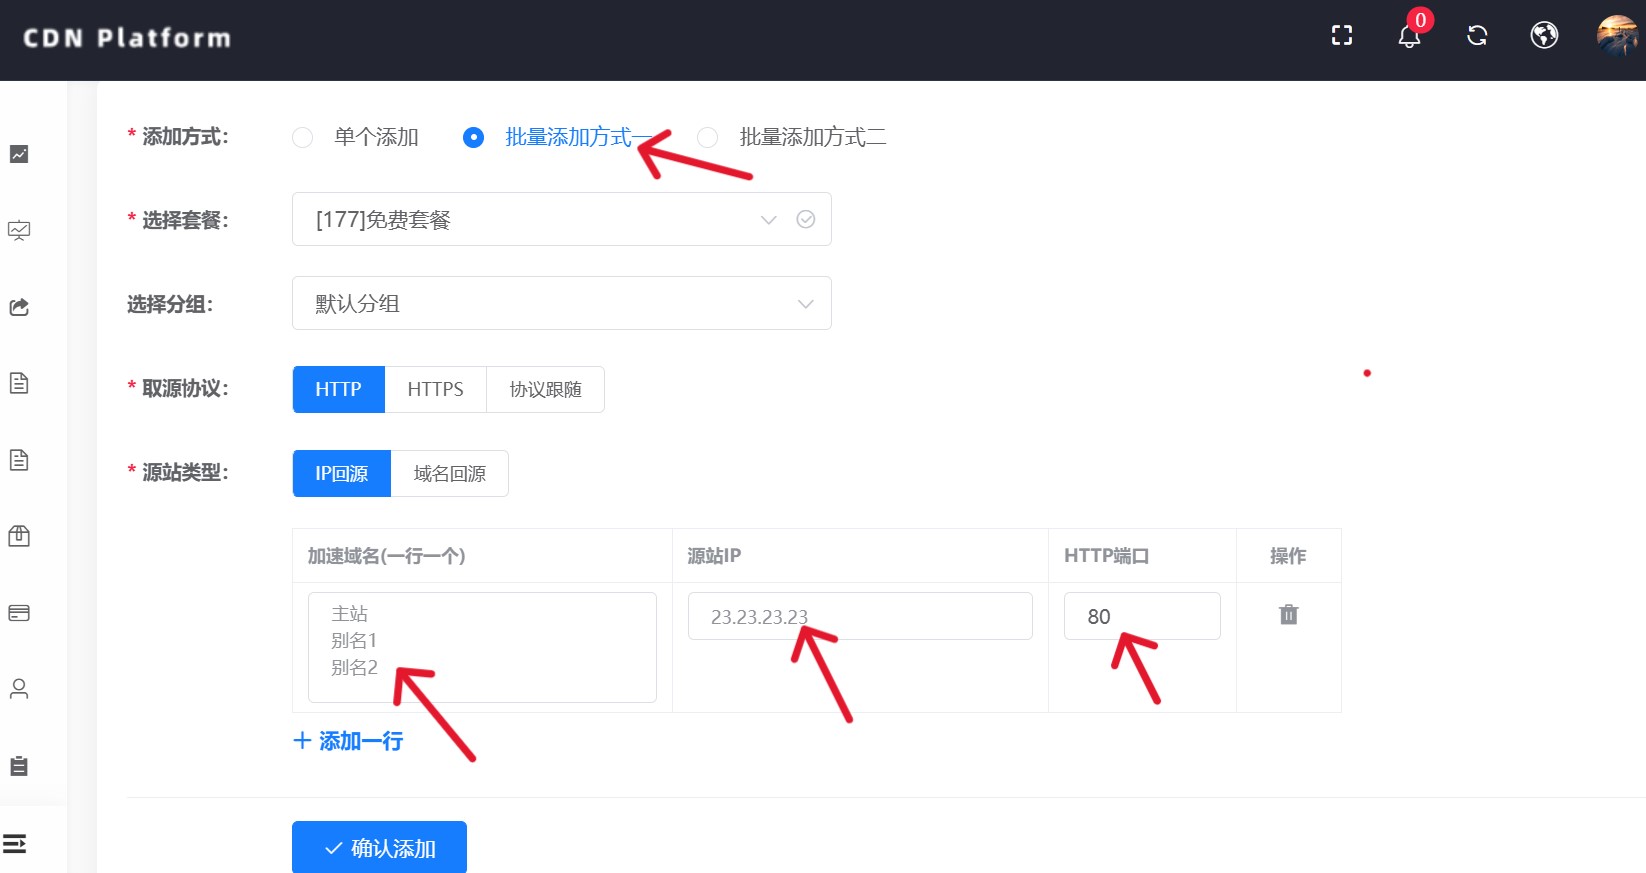Enter fullscreen mode via header icon
1646x873 pixels.
[x=1342, y=36]
